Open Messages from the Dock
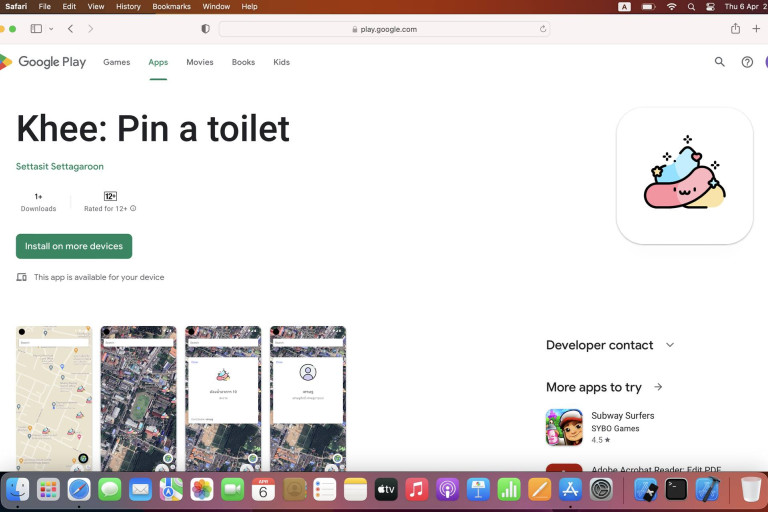Screen dimensions: 768x512 click(x=110, y=489)
